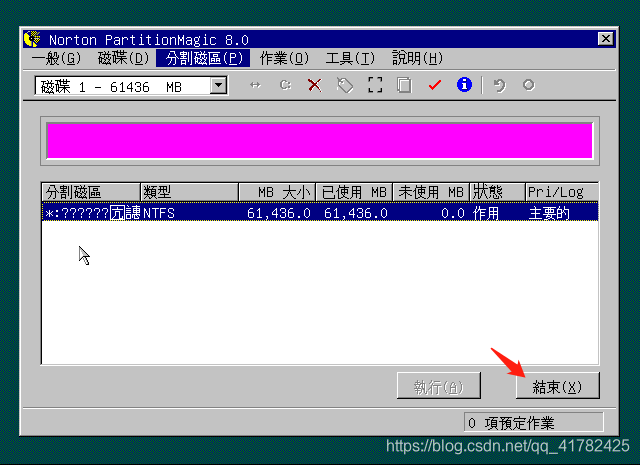Click the blue info properties icon
640x465 pixels.
[464, 85]
